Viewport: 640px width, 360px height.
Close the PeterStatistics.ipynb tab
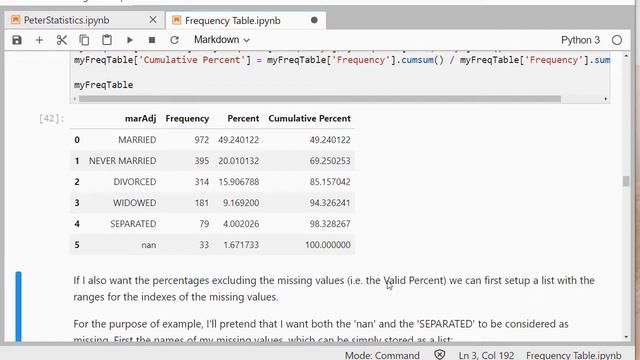click(x=153, y=20)
